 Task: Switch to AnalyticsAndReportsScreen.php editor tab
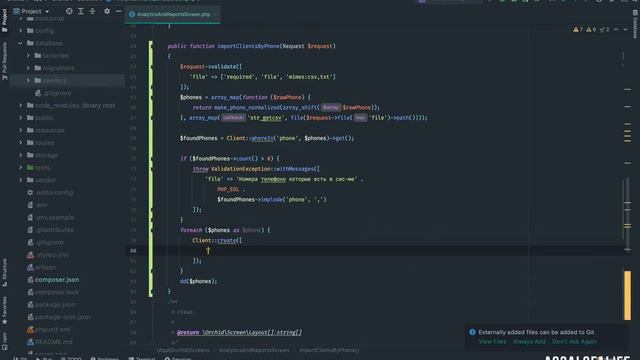pos(173,14)
